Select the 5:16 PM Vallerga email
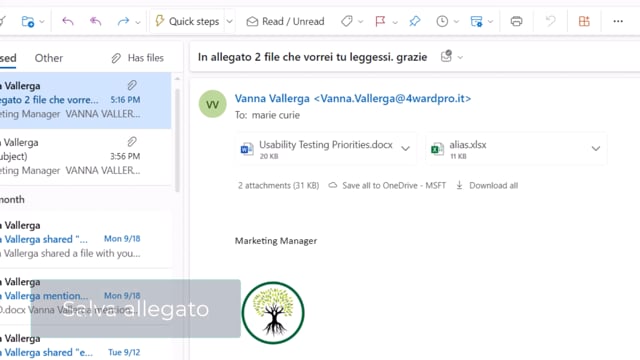Viewport: 640px width, 360px height. pyautogui.click(x=85, y=100)
